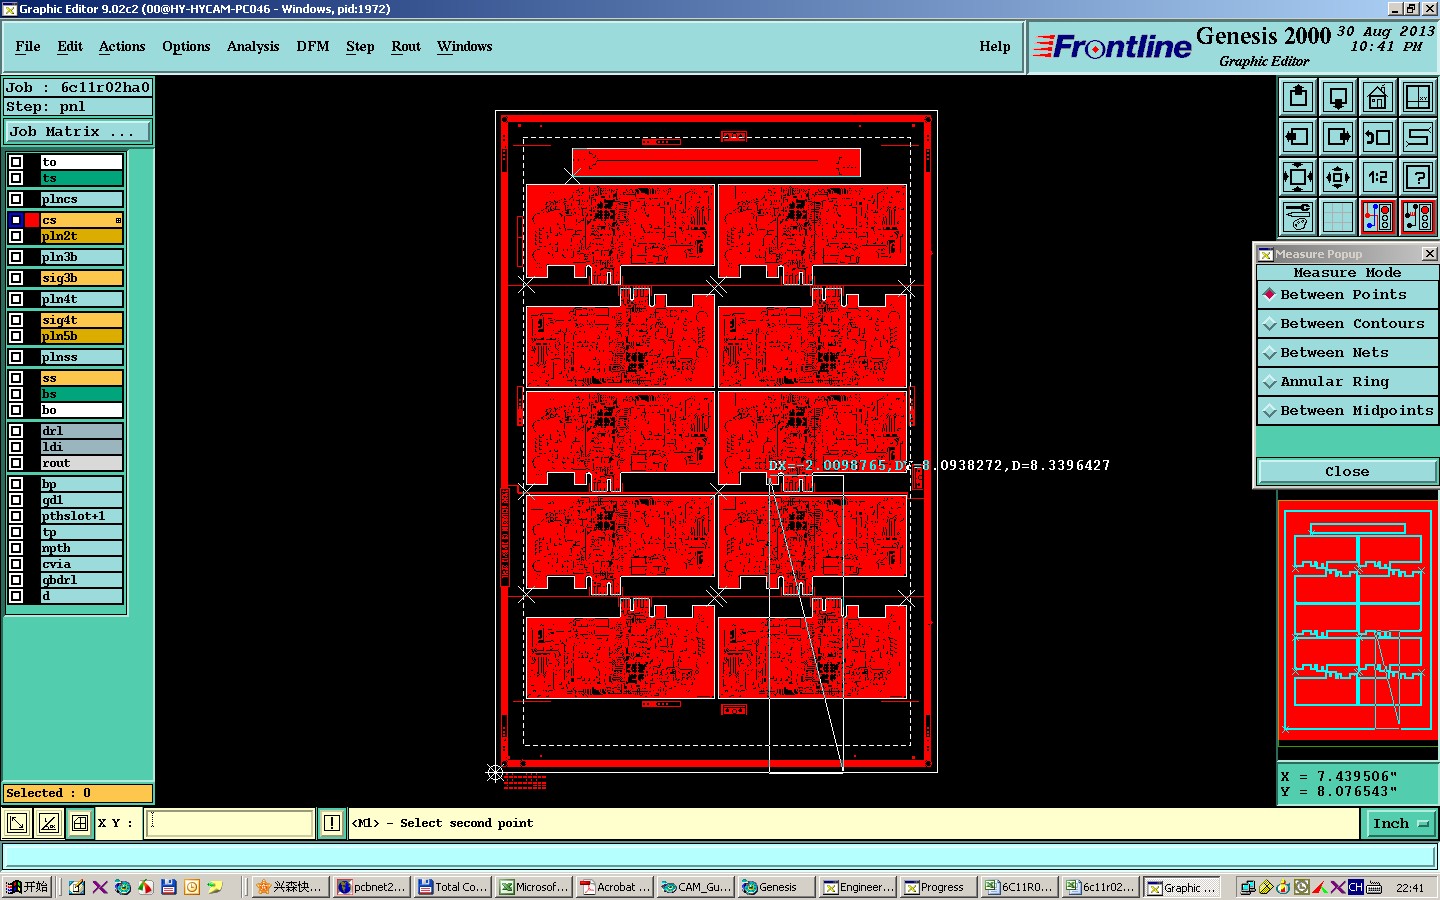Click the XY window layout icon
The width and height of the screenshot is (1440, 900).
click(1418, 97)
